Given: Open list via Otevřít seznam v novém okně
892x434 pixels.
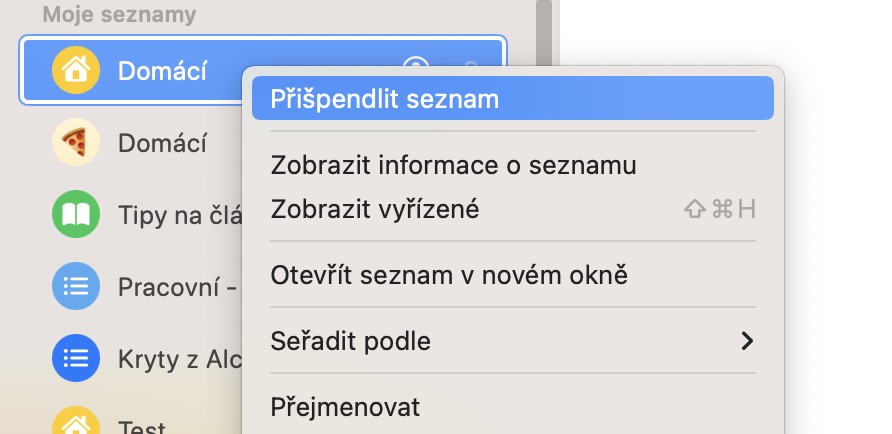Looking at the screenshot, I should click(449, 274).
